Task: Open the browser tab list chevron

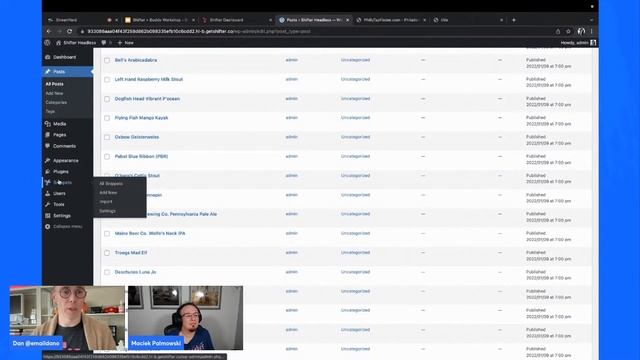Action: tap(591, 20)
